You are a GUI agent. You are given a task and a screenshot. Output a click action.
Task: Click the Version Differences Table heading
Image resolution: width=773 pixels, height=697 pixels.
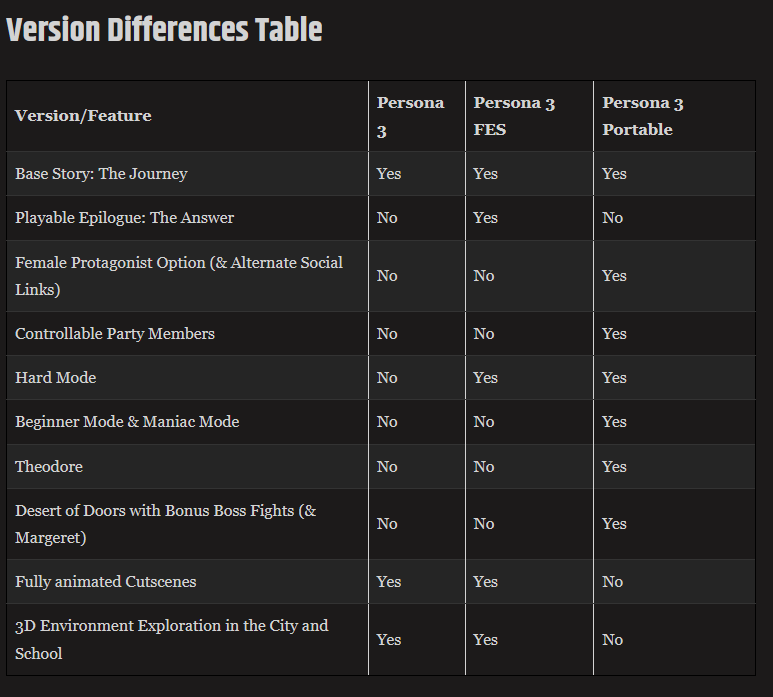[x=164, y=29]
